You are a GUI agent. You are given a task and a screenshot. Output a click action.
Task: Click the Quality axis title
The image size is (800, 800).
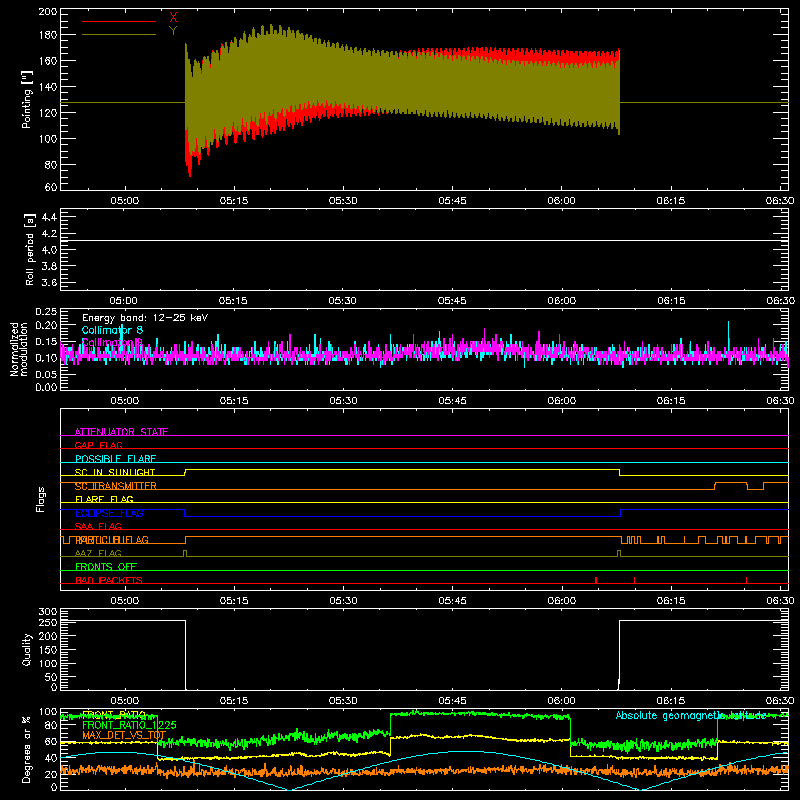(27, 649)
